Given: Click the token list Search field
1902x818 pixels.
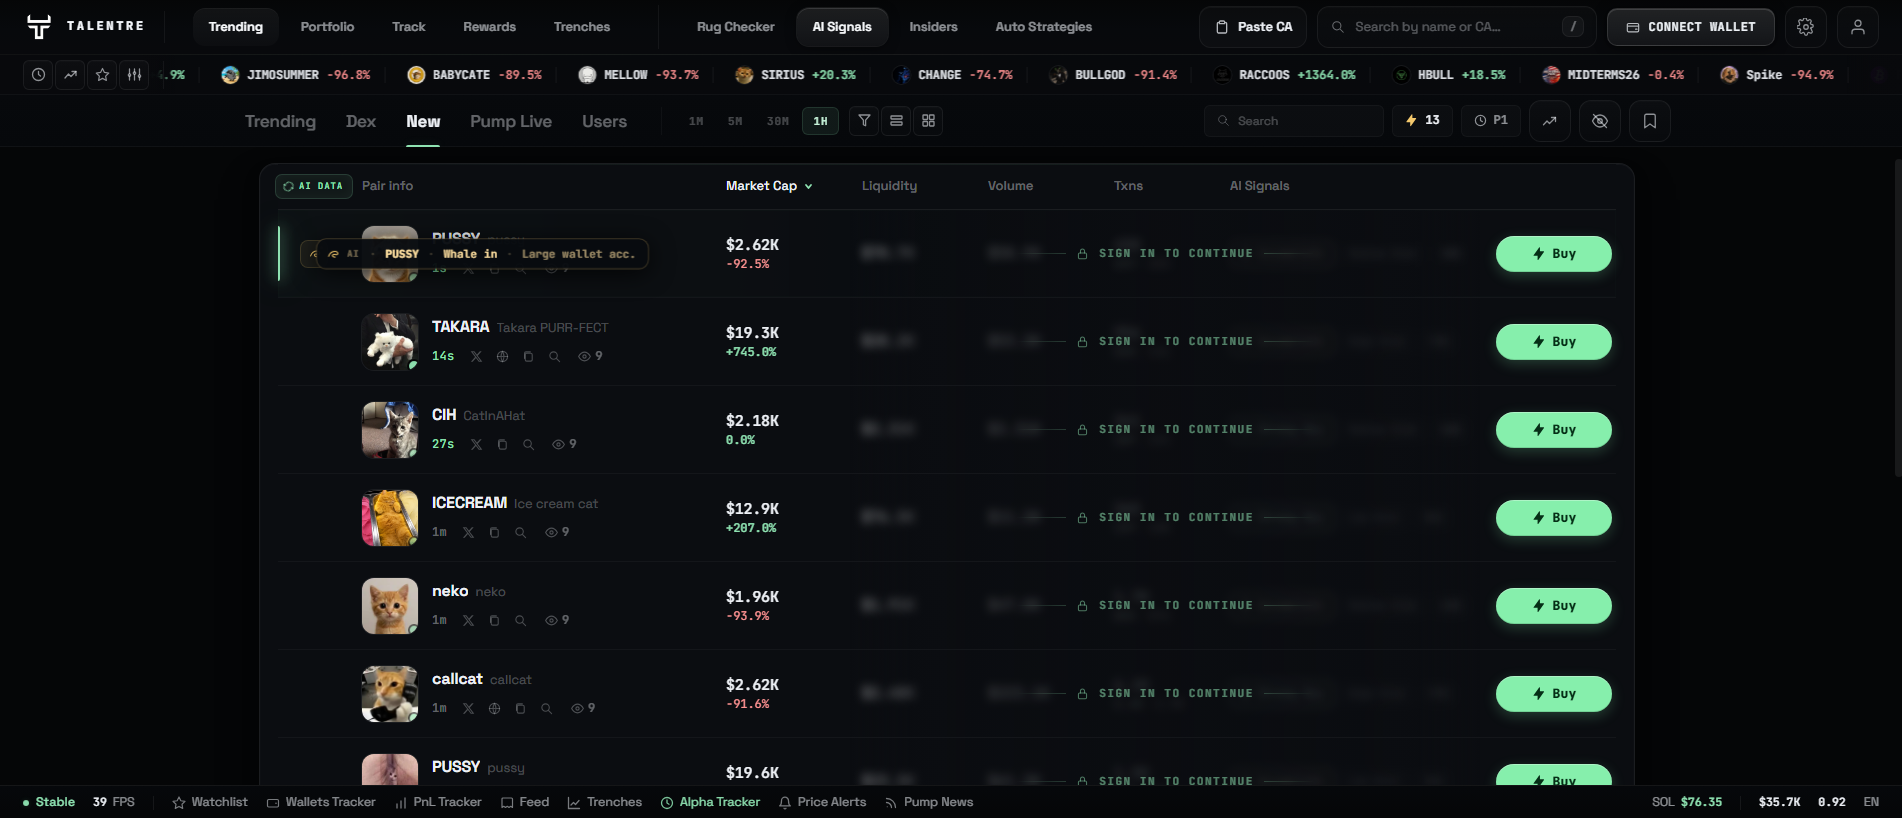Looking at the screenshot, I should click(1294, 121).
